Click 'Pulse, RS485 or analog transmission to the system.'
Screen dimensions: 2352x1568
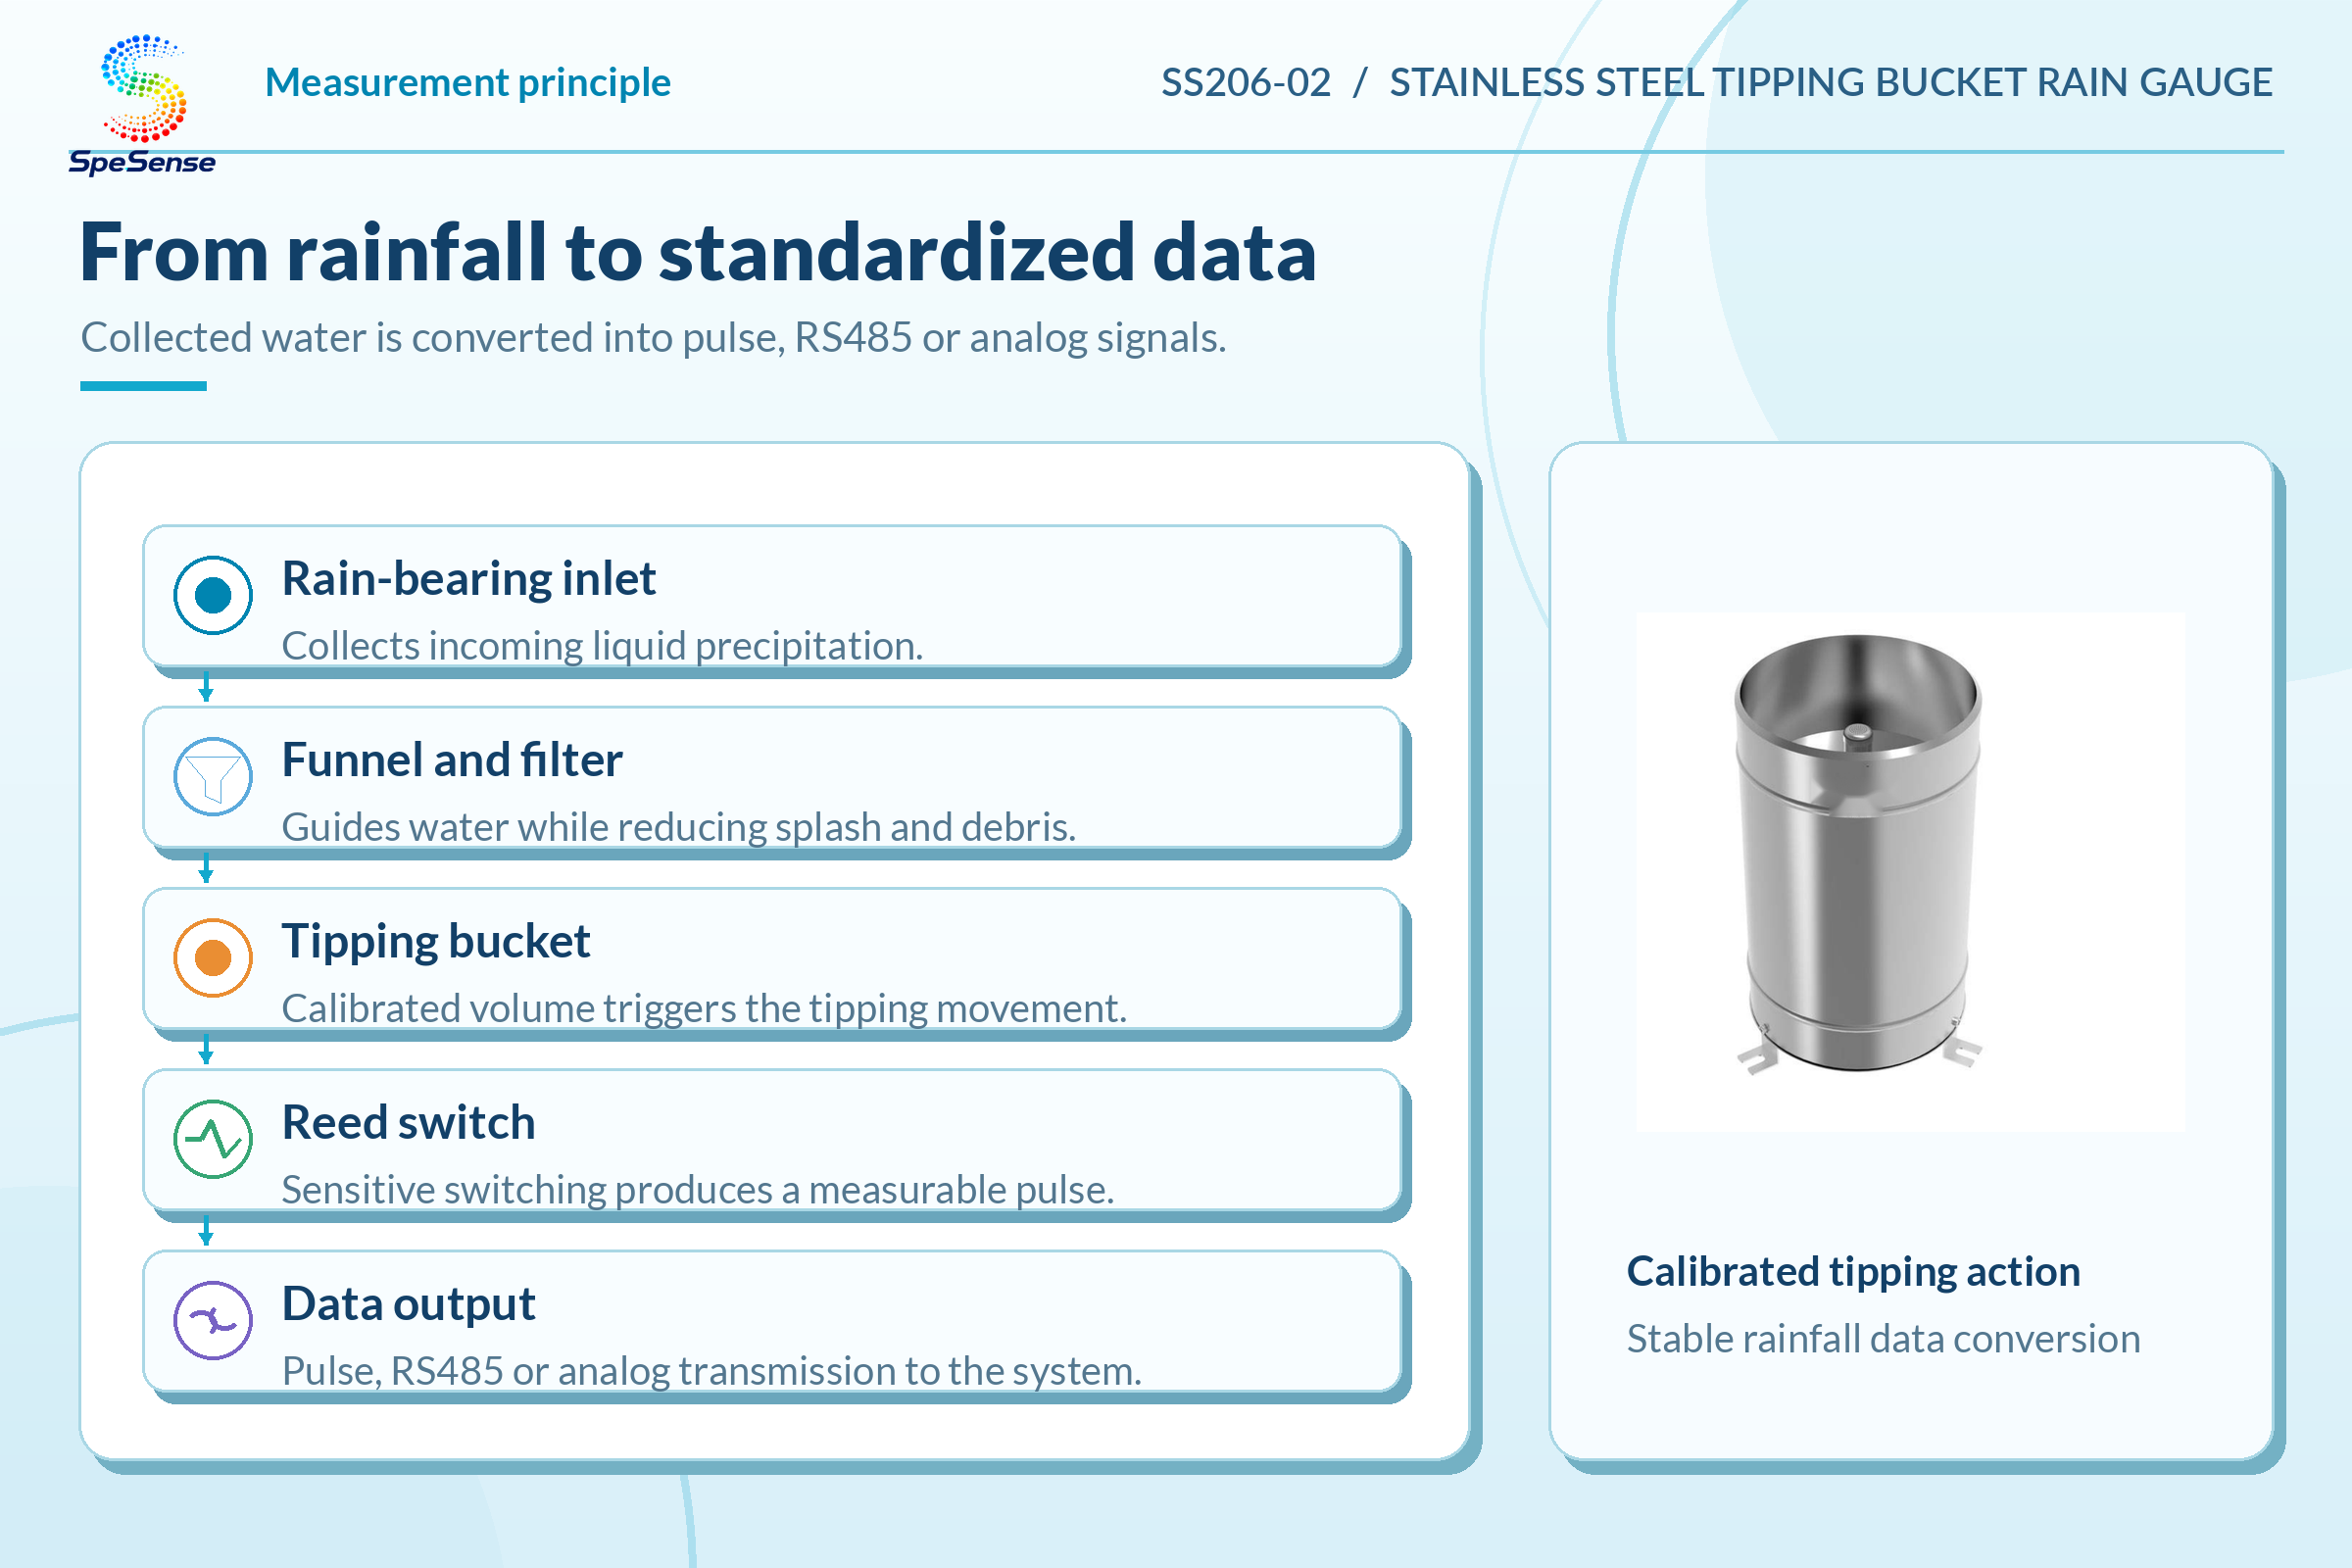point(712,1371)
